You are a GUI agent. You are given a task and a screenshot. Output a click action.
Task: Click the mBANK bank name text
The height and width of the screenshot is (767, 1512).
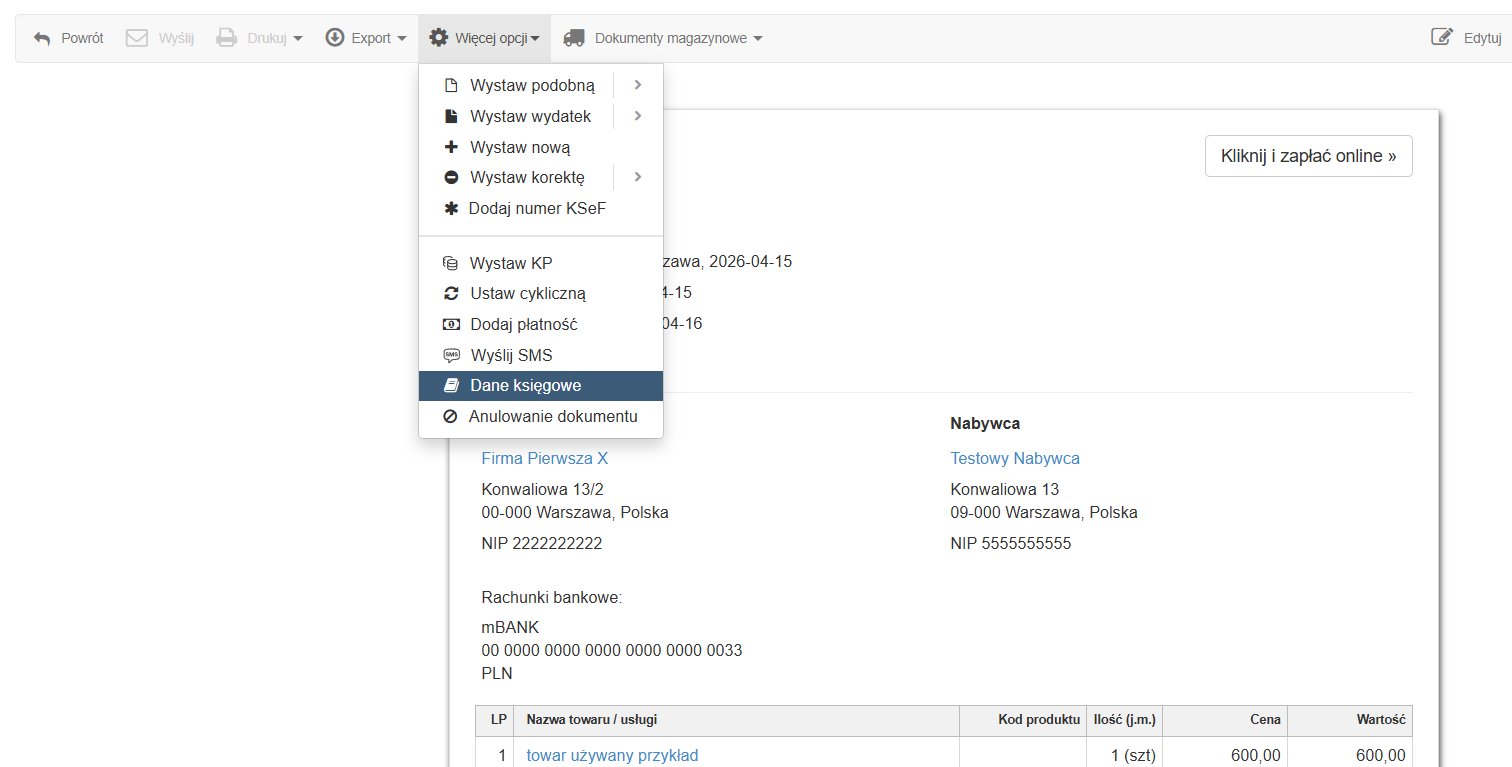pyautogui.click(x=510, y=628)
